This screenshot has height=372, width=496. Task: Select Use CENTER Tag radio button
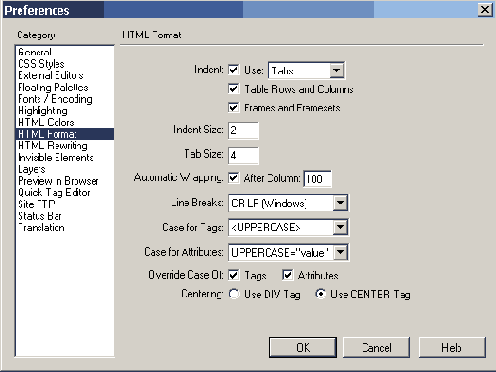pyautogui.click(x=320, y=294)
